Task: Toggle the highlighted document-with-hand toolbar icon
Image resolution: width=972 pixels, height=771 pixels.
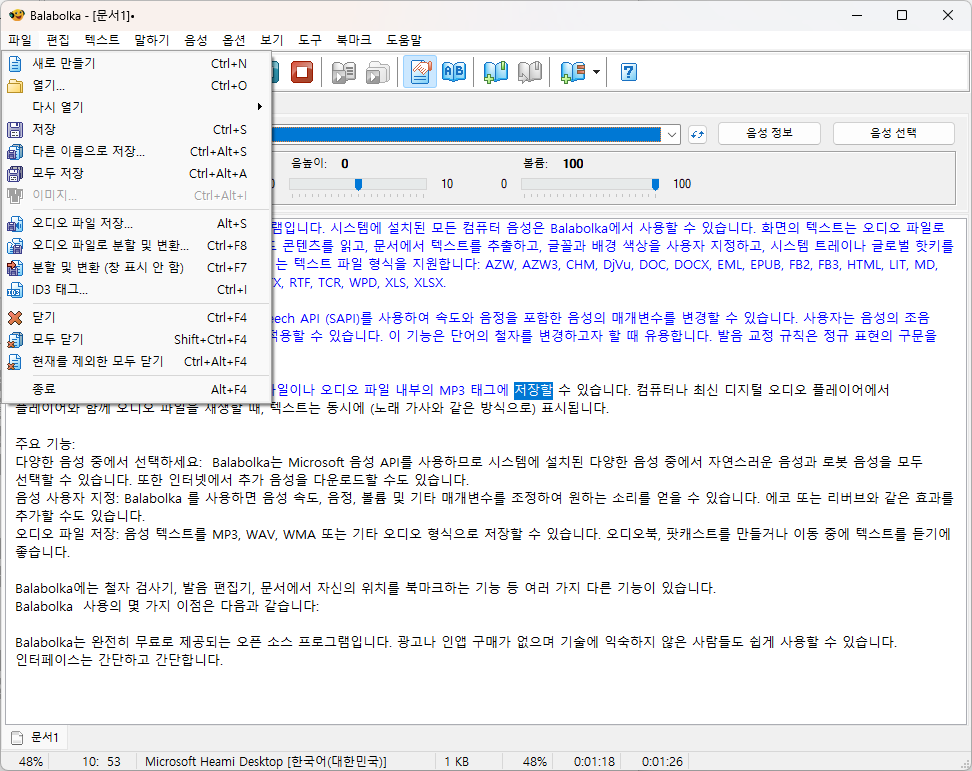Action: click(x=420, y=72)
